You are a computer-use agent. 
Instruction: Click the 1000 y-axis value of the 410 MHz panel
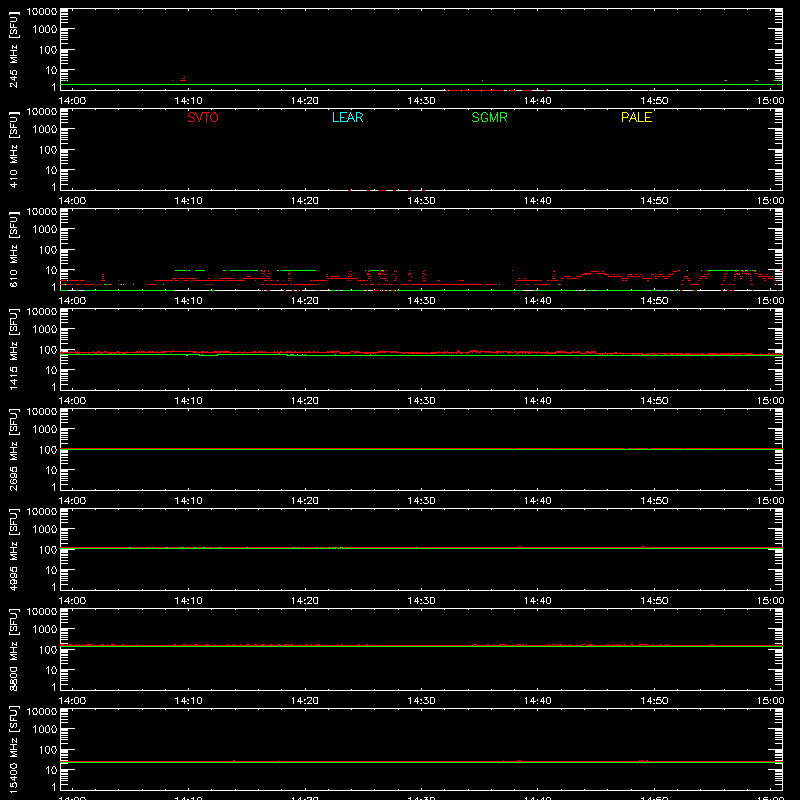(x=45, y=130)
